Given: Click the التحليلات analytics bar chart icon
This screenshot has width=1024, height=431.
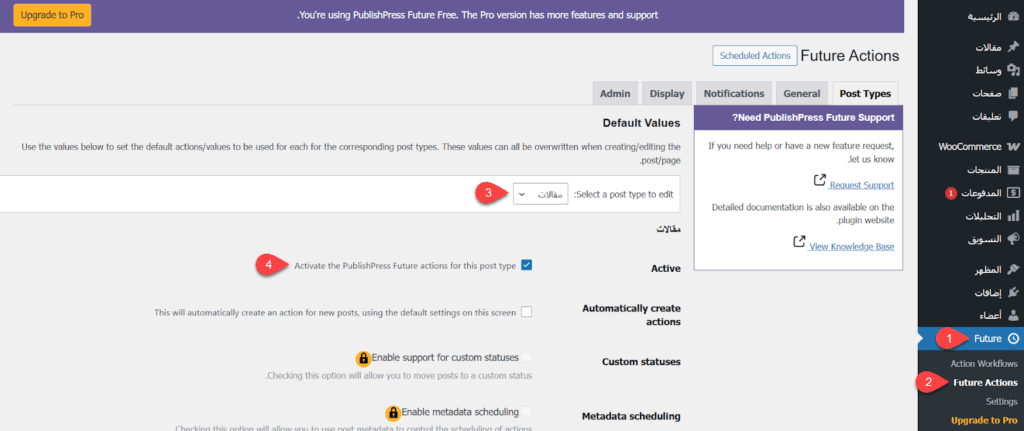Looking at the screenshot, I should click(1013, 216).
